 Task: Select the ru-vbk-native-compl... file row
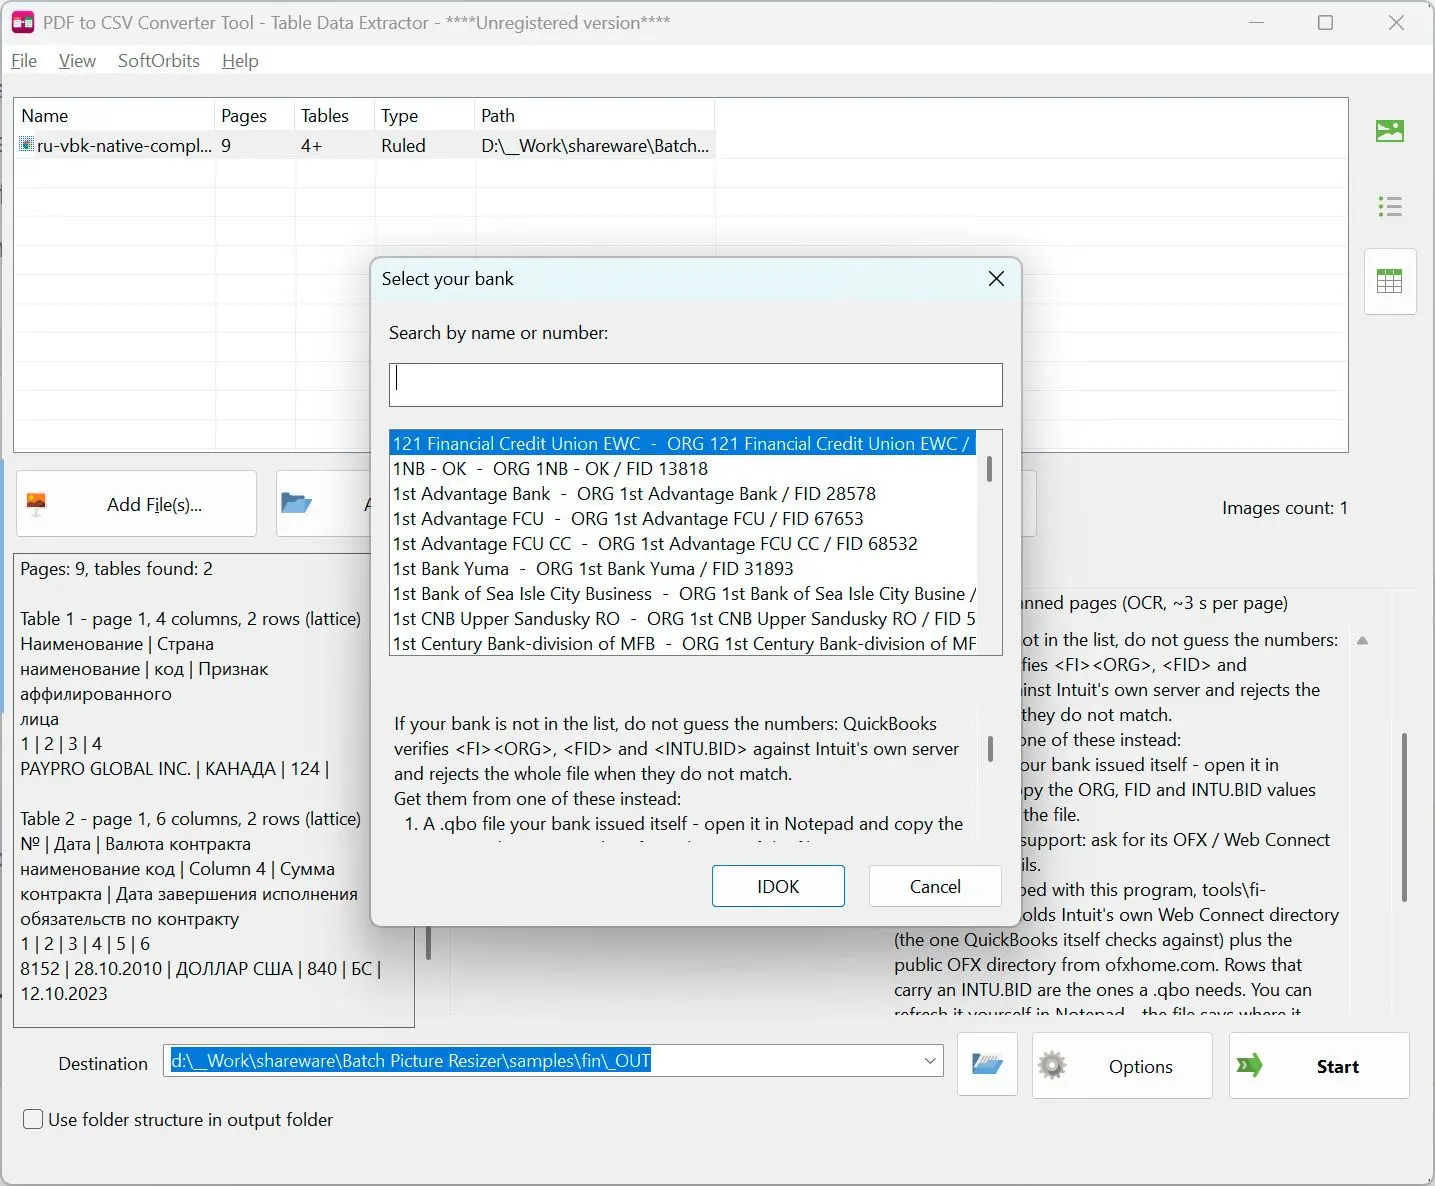pyautogui.click(x=364, y=146)
